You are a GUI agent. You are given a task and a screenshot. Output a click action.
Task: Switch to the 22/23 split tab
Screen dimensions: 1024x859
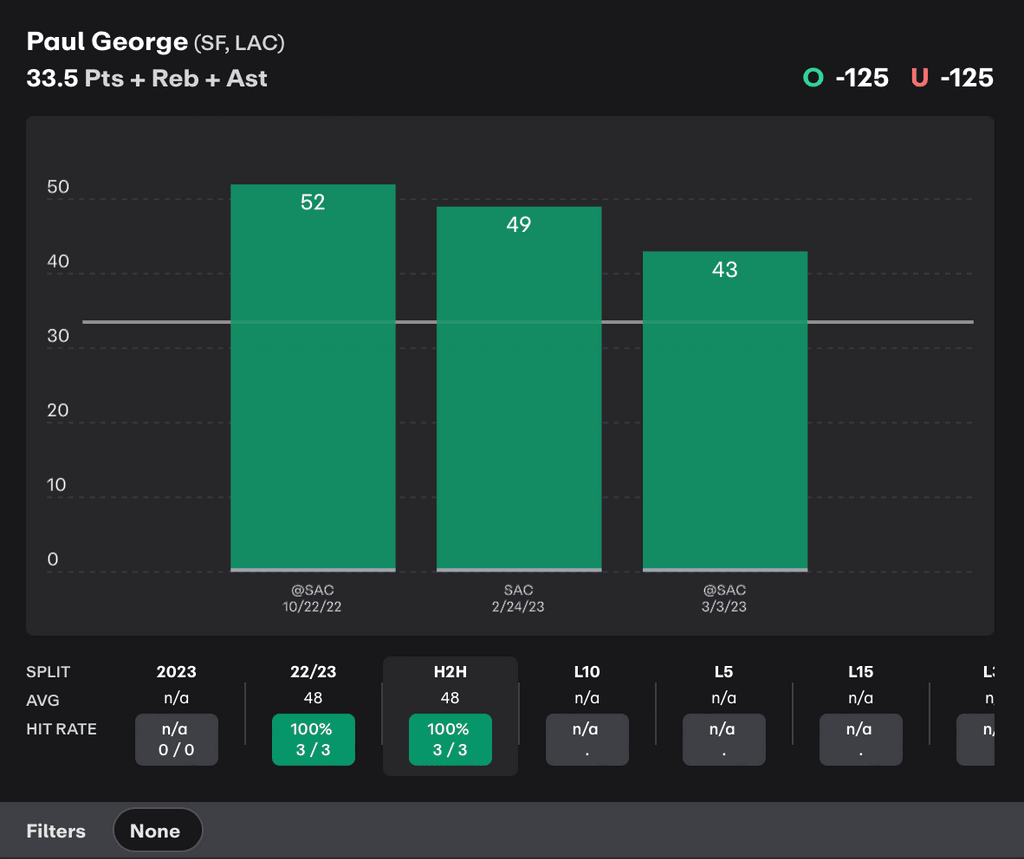coord(313,672)
